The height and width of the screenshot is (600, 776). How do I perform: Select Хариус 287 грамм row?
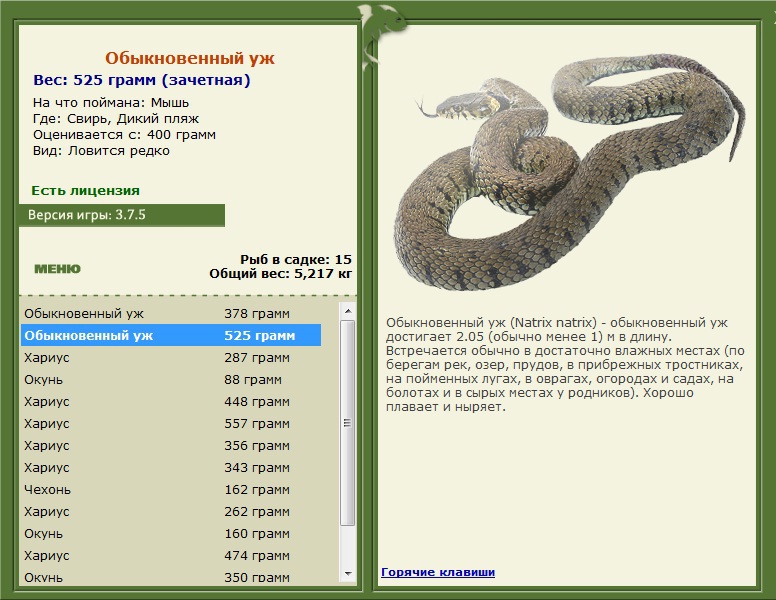pos(171,357)
